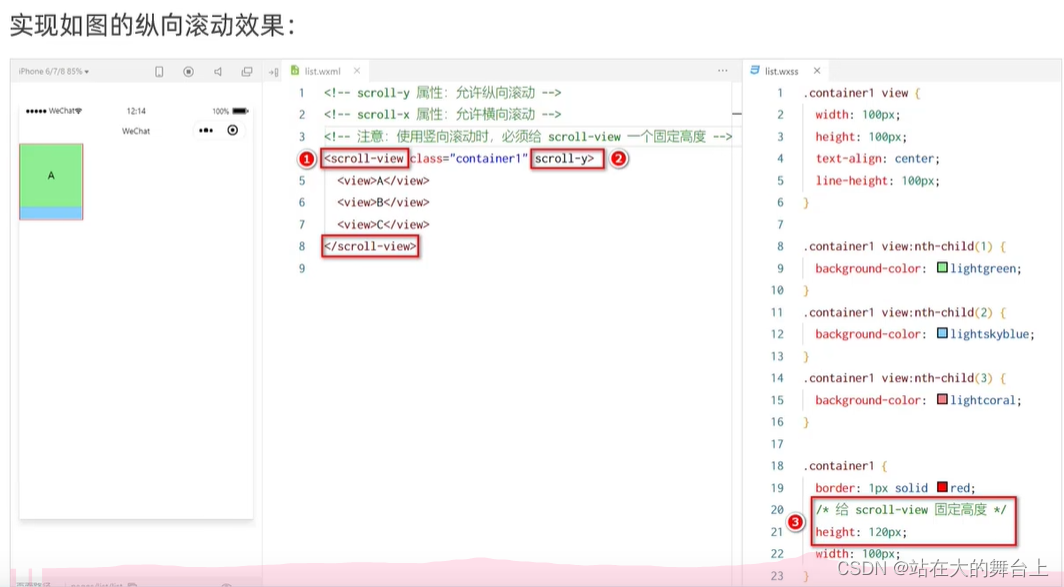Click the view:nth-child(1) selector line
The width and height of the screenshot is (1064, 587).
pyautogui.click(x=905, y=246)
